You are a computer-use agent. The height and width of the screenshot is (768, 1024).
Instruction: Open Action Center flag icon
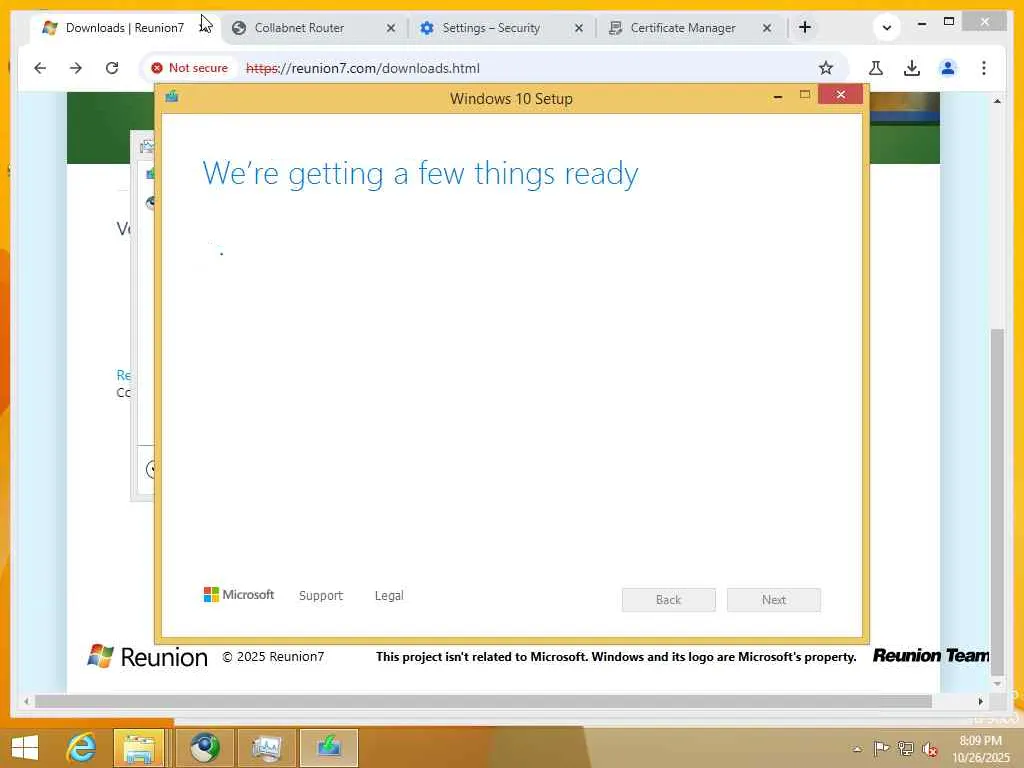(881, 748)
